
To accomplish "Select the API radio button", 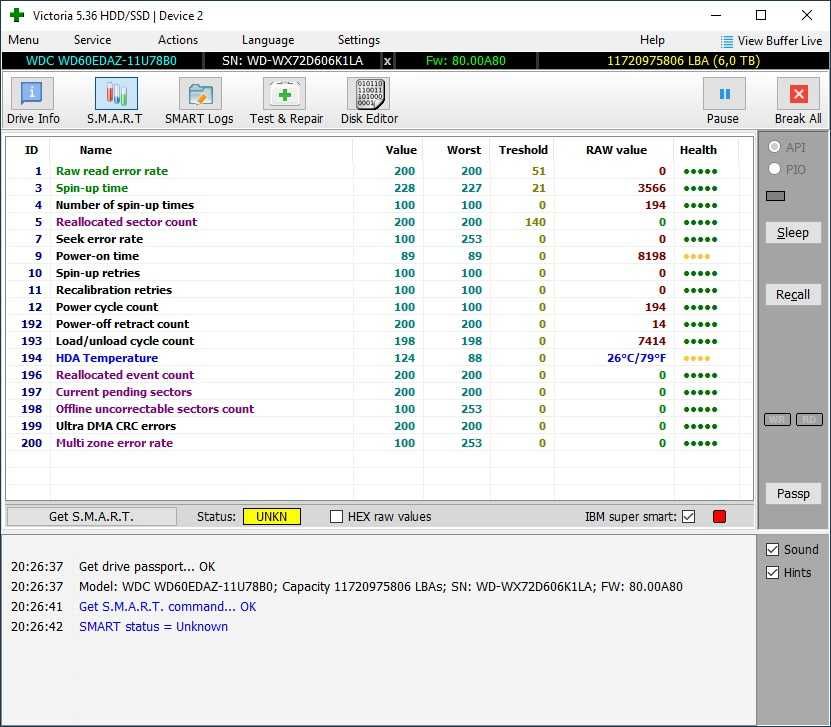I will pyautogui.click(x=774, y=147).
